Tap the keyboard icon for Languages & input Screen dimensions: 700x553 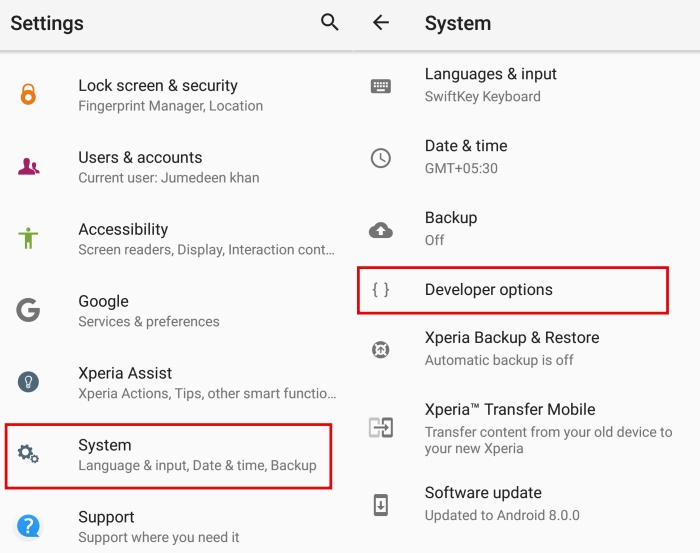381,86
